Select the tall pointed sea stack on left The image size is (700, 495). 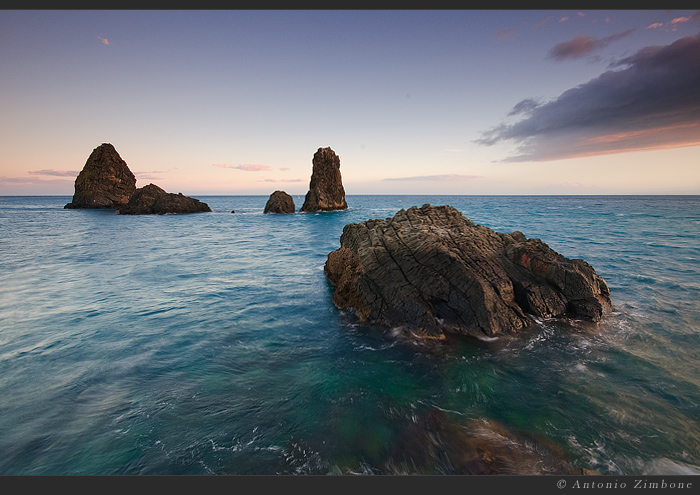coord(103,178)
